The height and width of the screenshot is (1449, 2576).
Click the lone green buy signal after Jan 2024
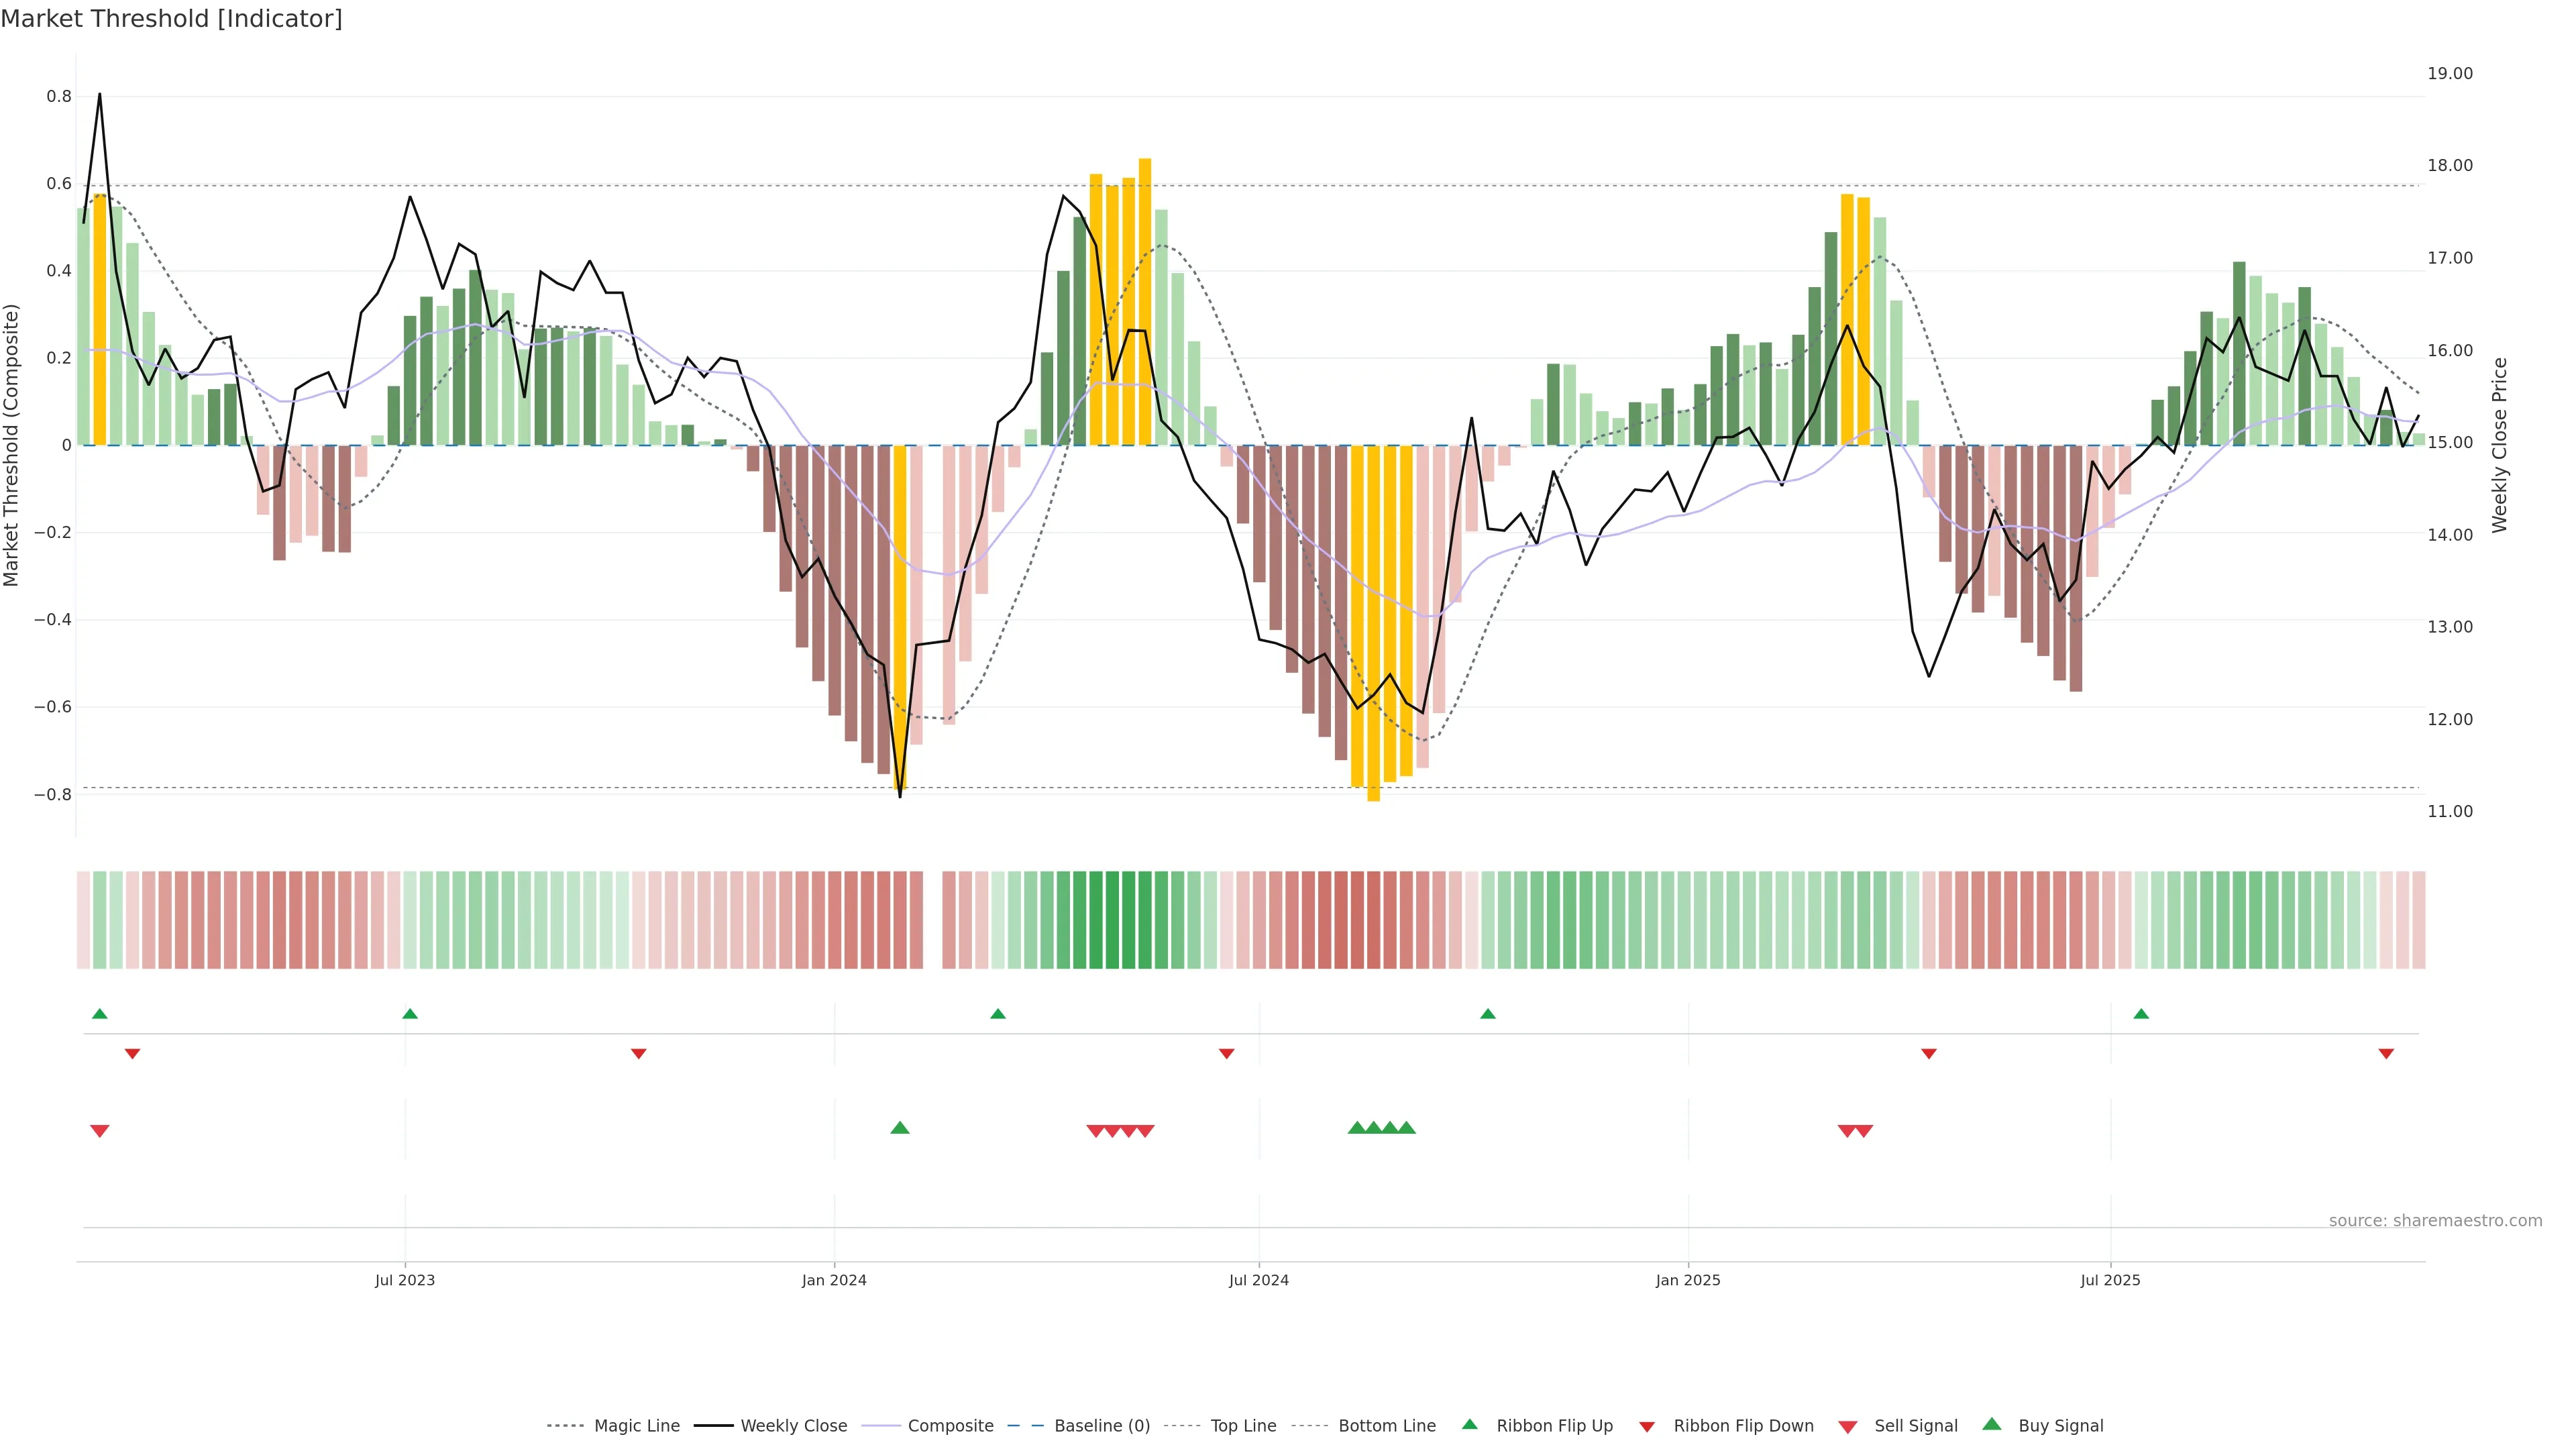[x=899, y=1128]
